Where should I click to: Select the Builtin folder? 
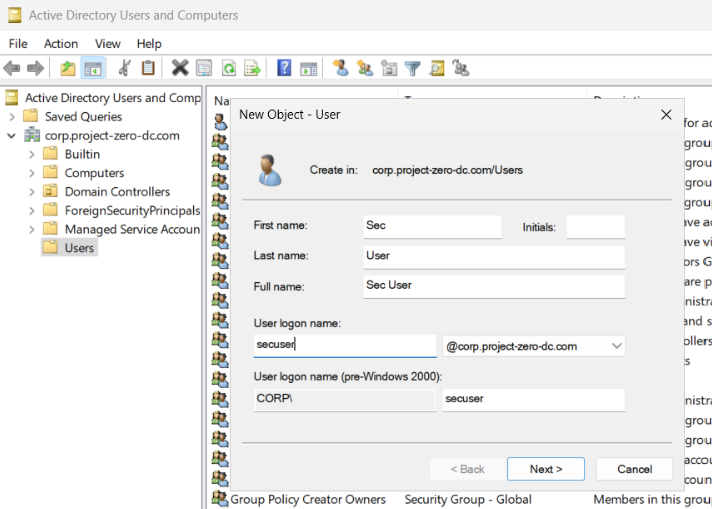tap(82, 154)
